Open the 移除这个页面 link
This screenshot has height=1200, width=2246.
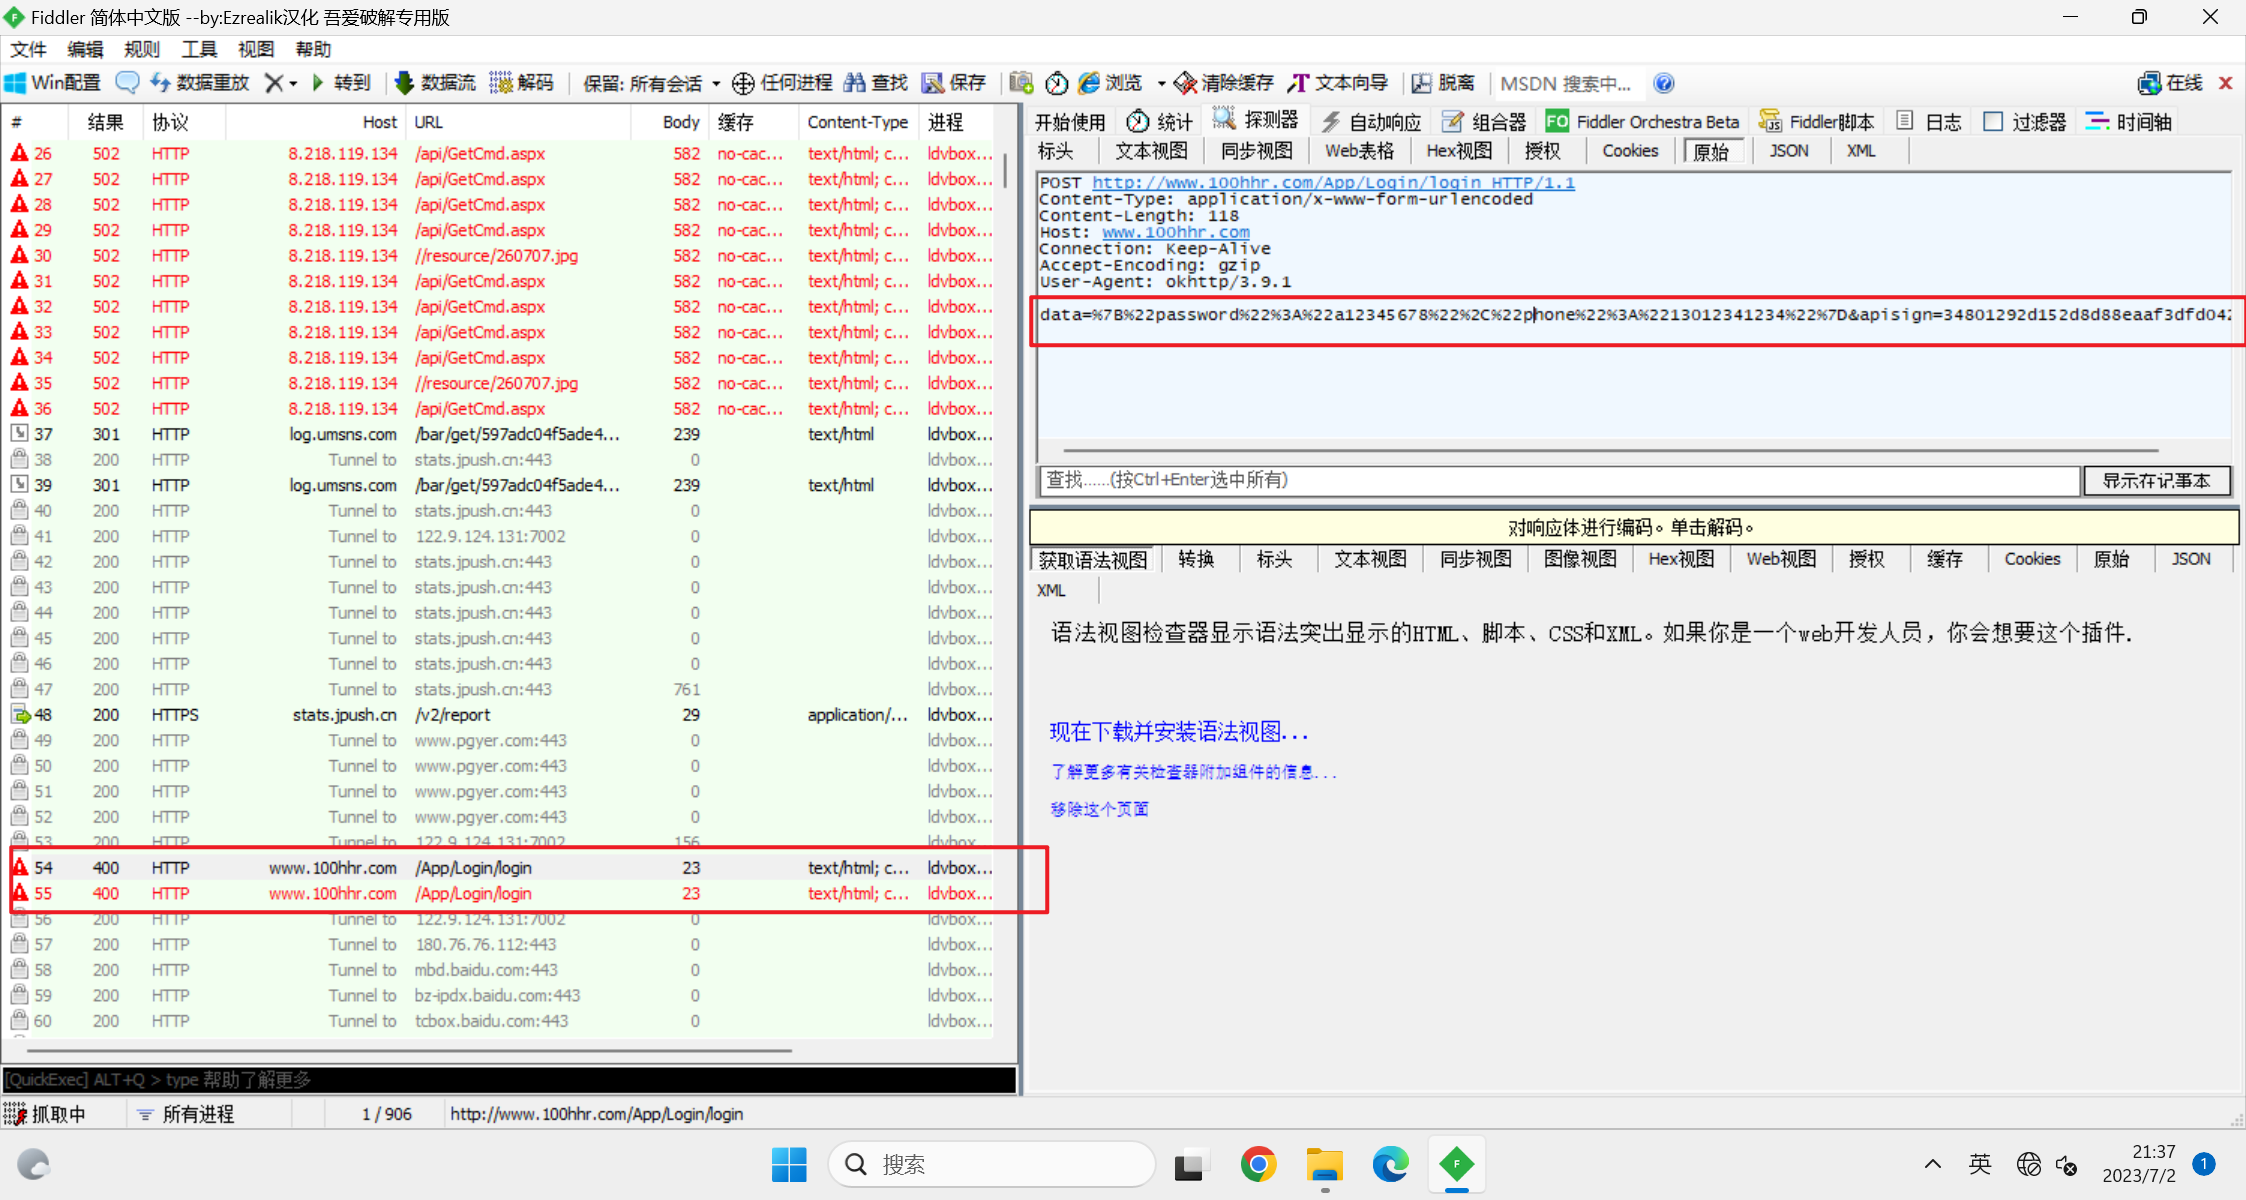(x=1098, y=808)
